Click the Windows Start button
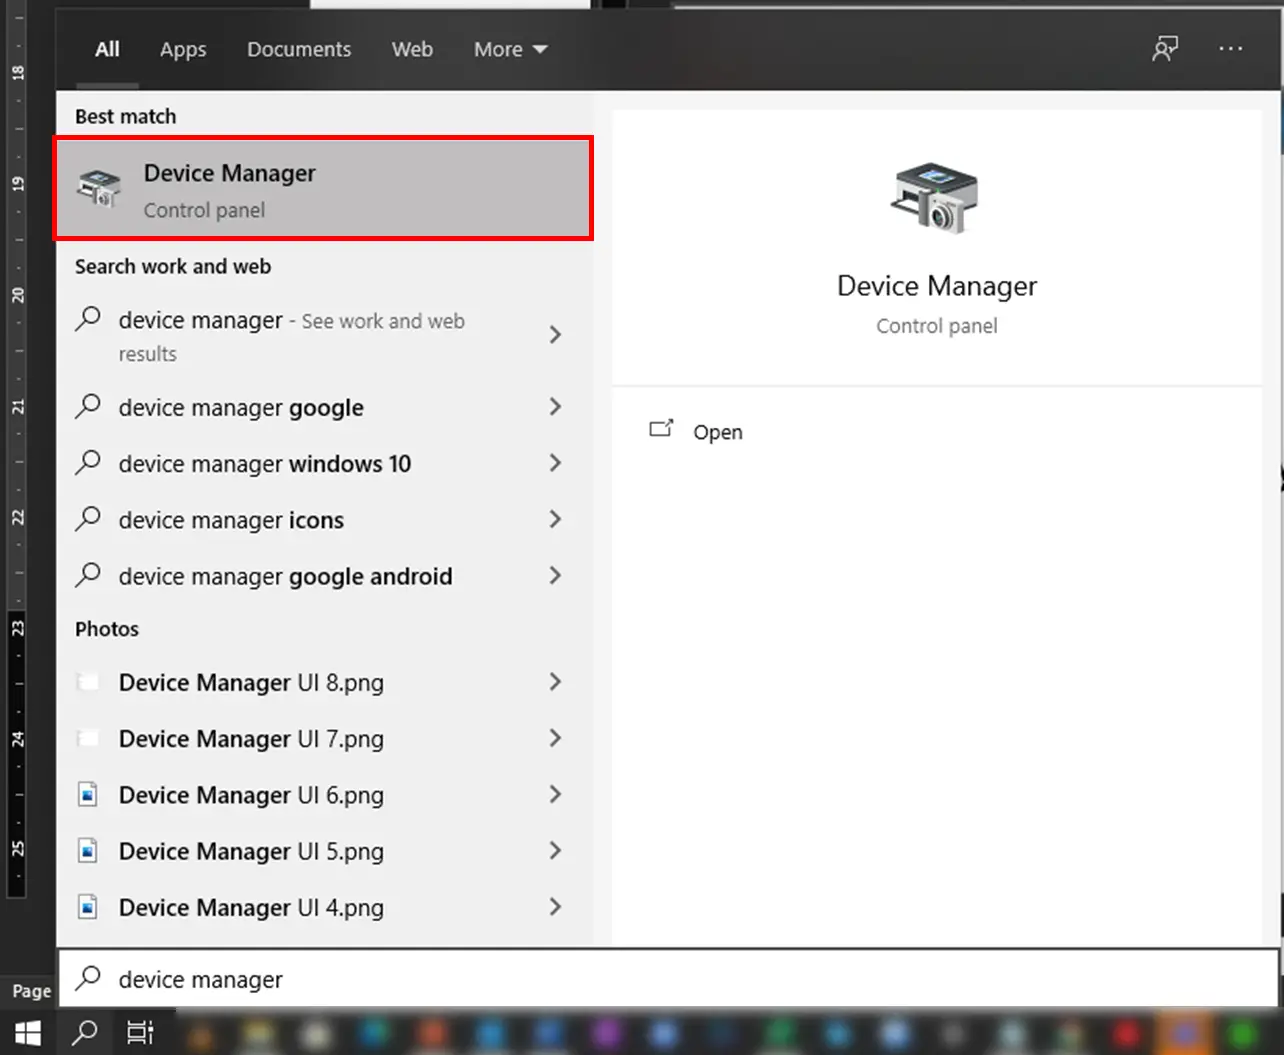This screenshot has height=1055, width=1284. [x=28, y=1032]
